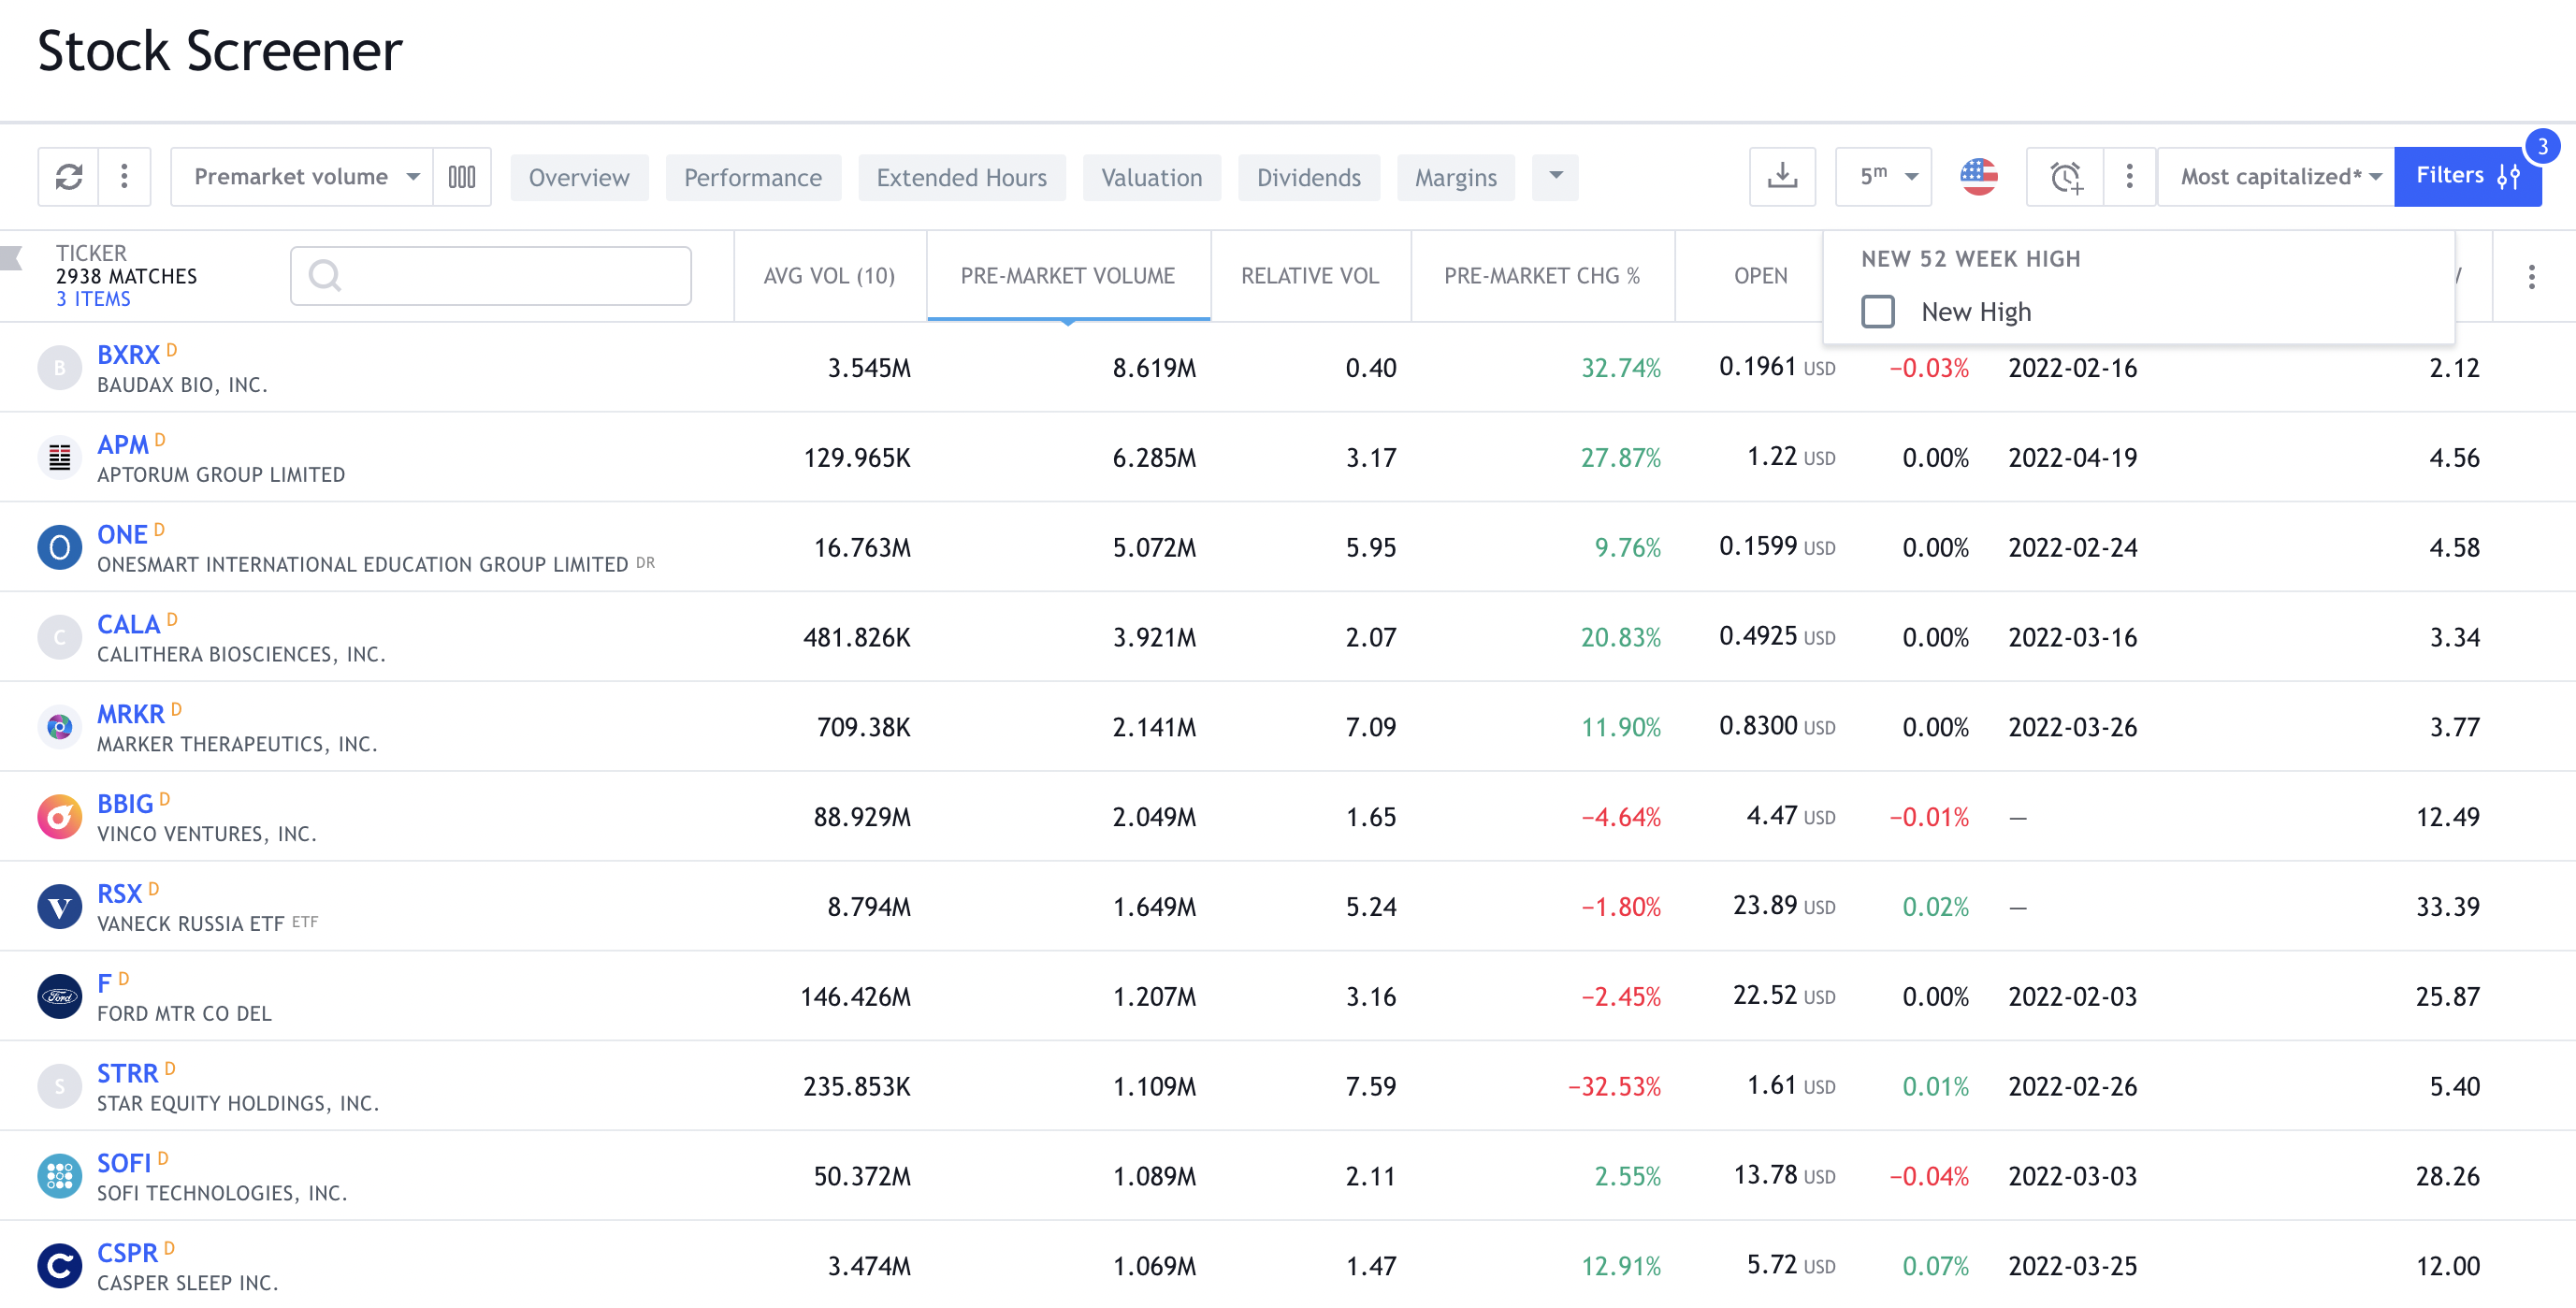
Task: Click the 2022-03-25 date in CSPR row
Action: [x=2073, y=1267]
